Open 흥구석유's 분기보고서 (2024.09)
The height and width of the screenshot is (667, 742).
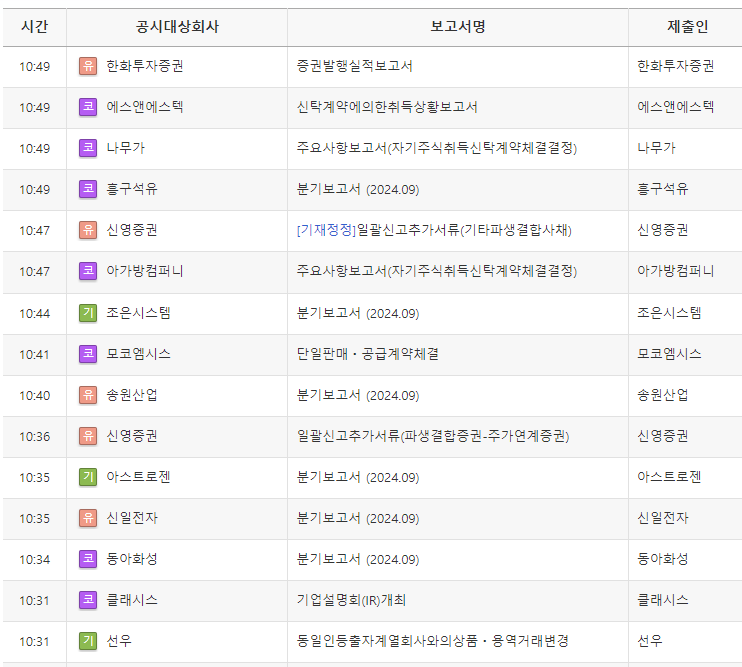coord(358,189)
